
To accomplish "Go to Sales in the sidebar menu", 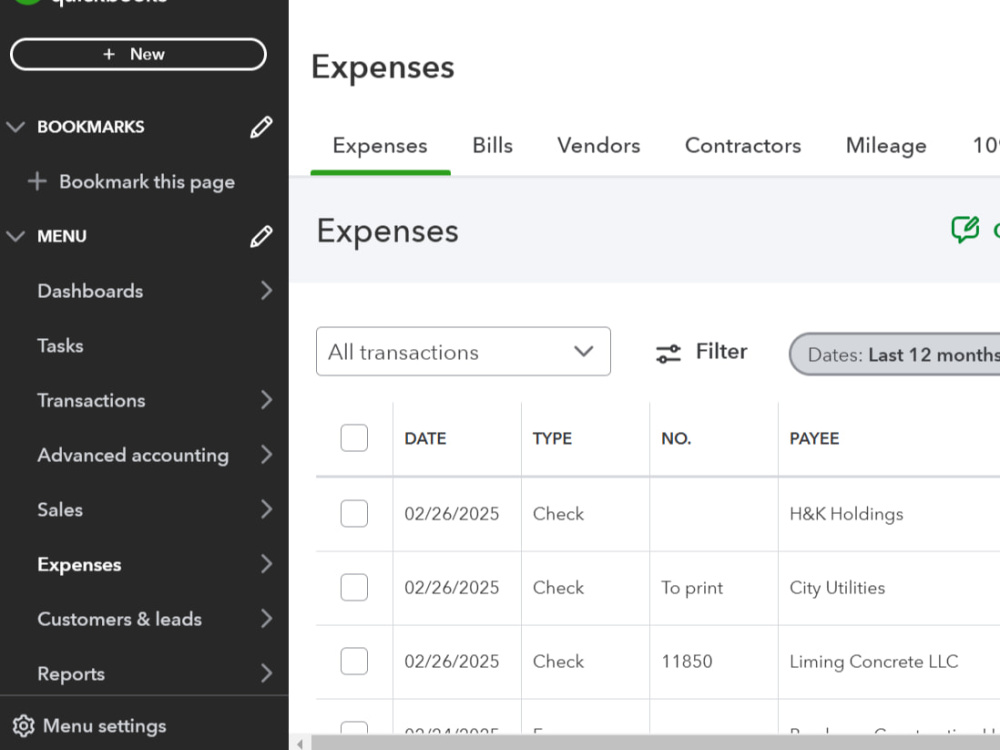I will click(60, 510).
